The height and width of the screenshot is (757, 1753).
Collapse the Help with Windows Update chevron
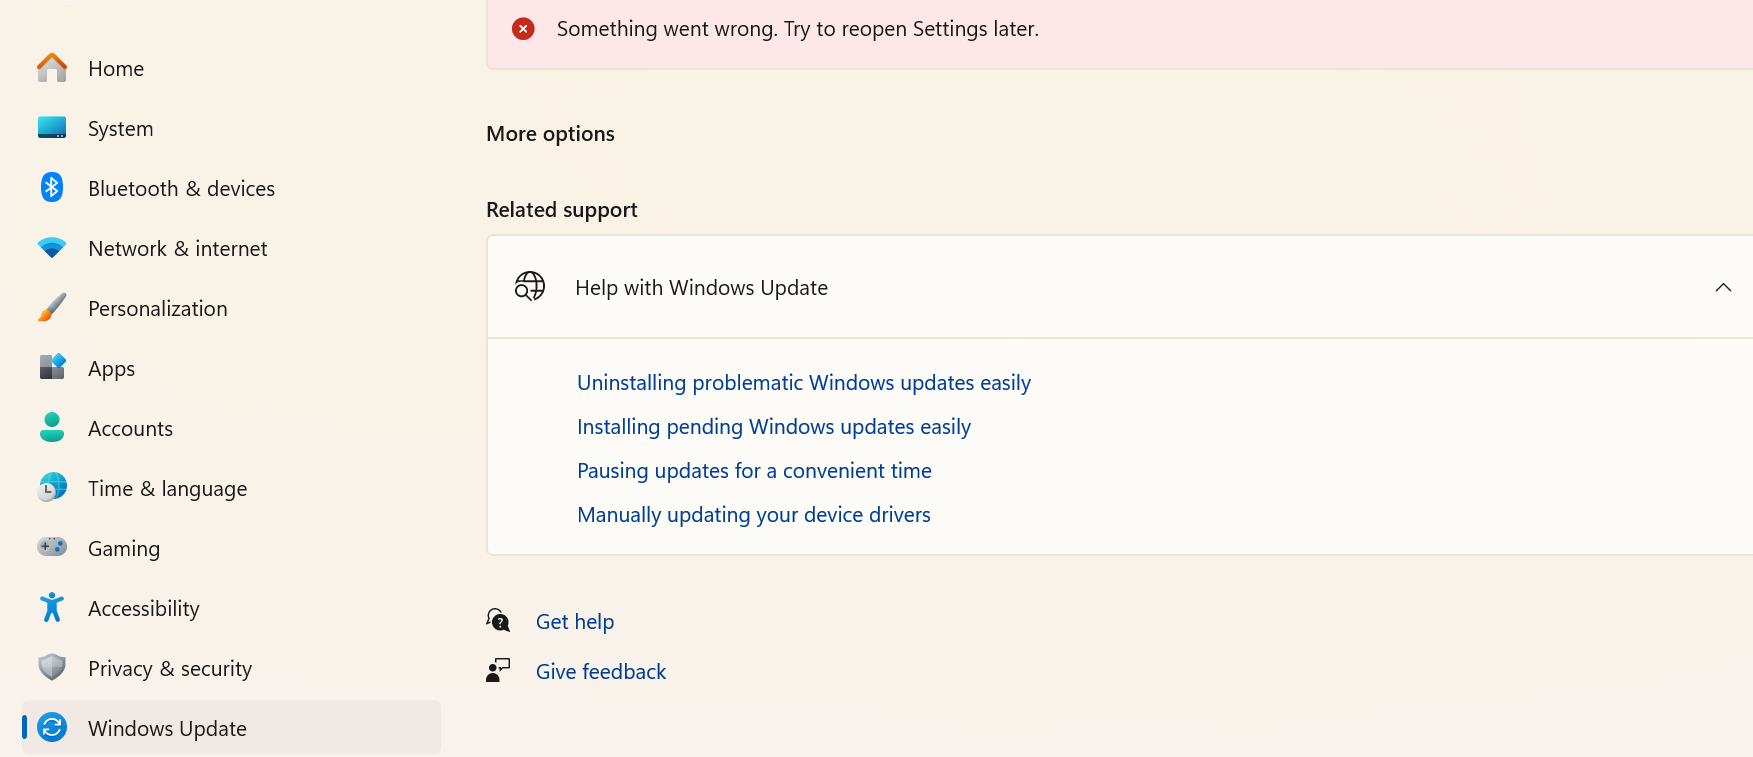coord(1723,288)
